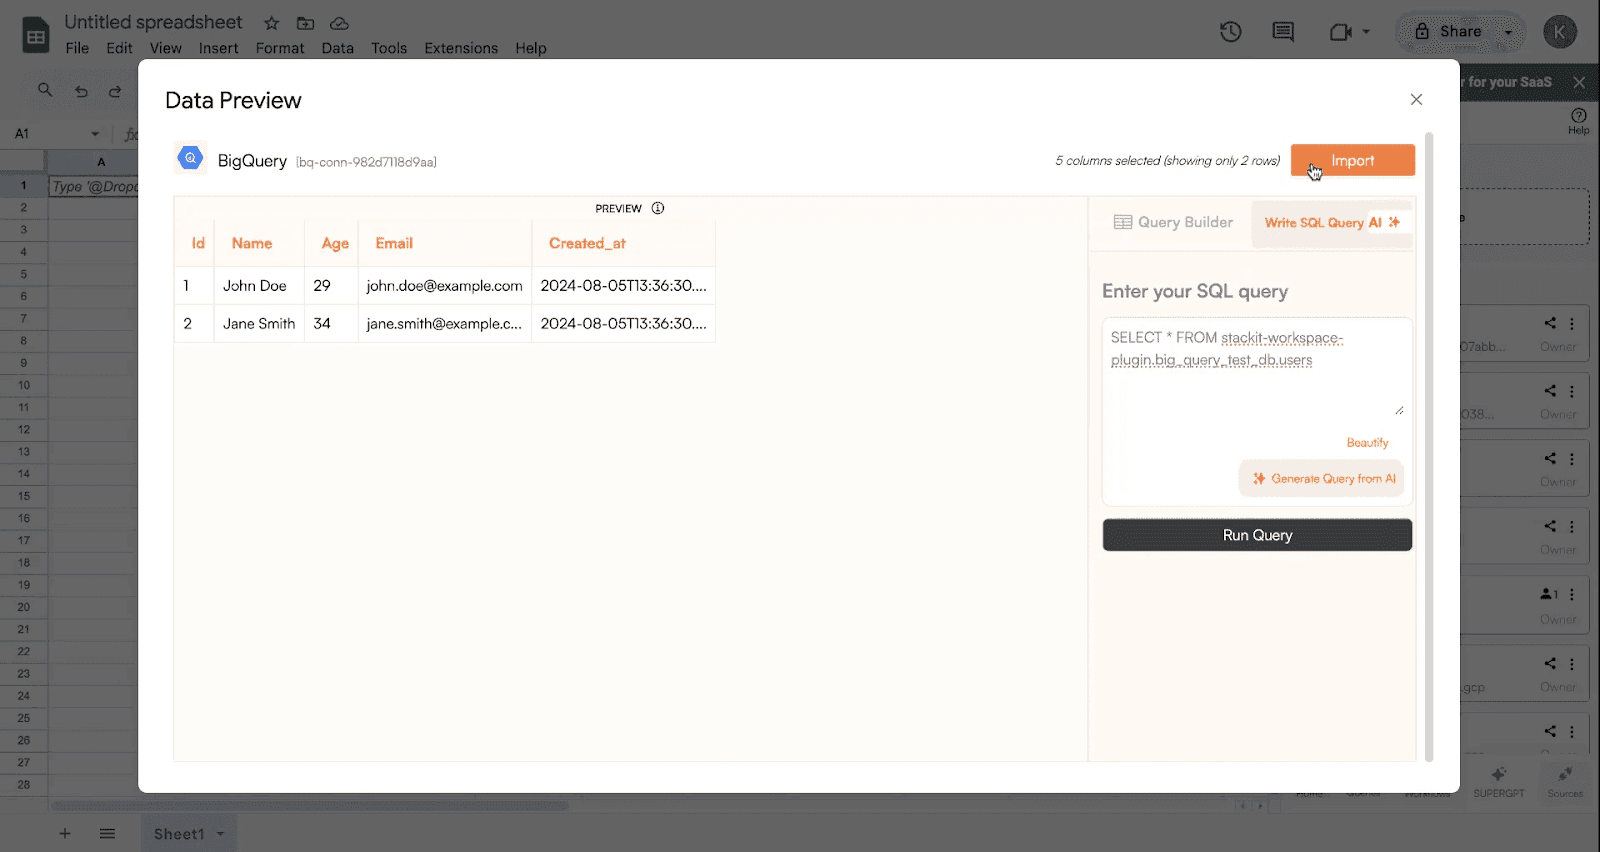Open the Edit menu

coord(119,48)
